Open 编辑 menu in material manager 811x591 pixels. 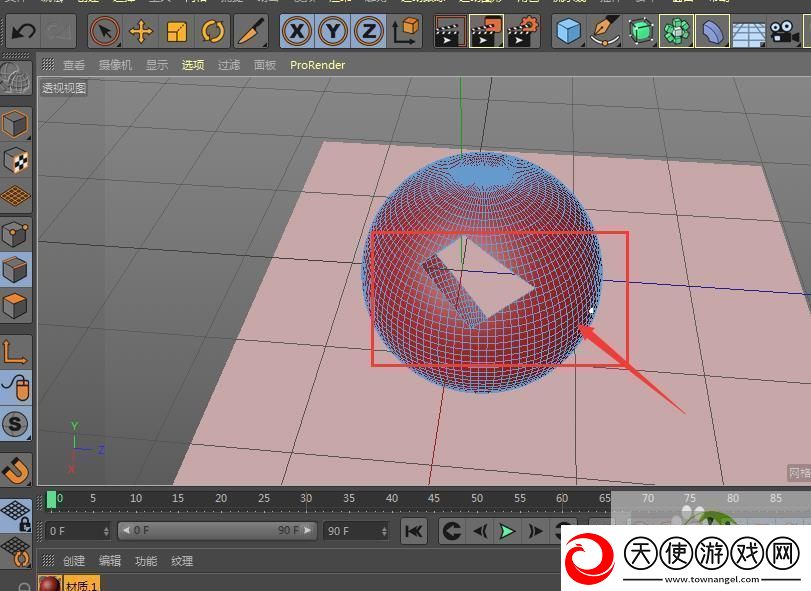pyautogui.click(x=110, y=561)
